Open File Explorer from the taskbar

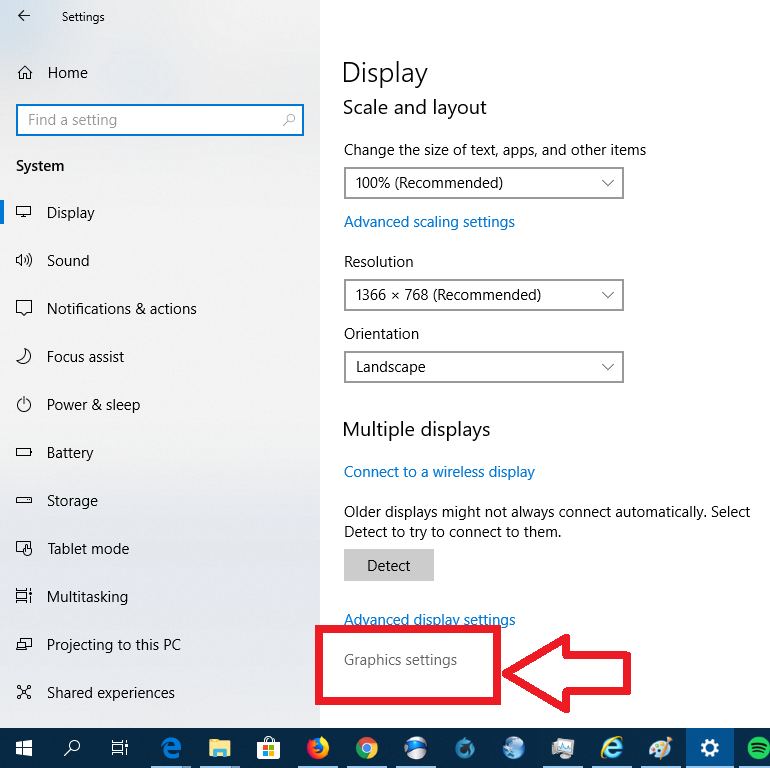[220, 748]
